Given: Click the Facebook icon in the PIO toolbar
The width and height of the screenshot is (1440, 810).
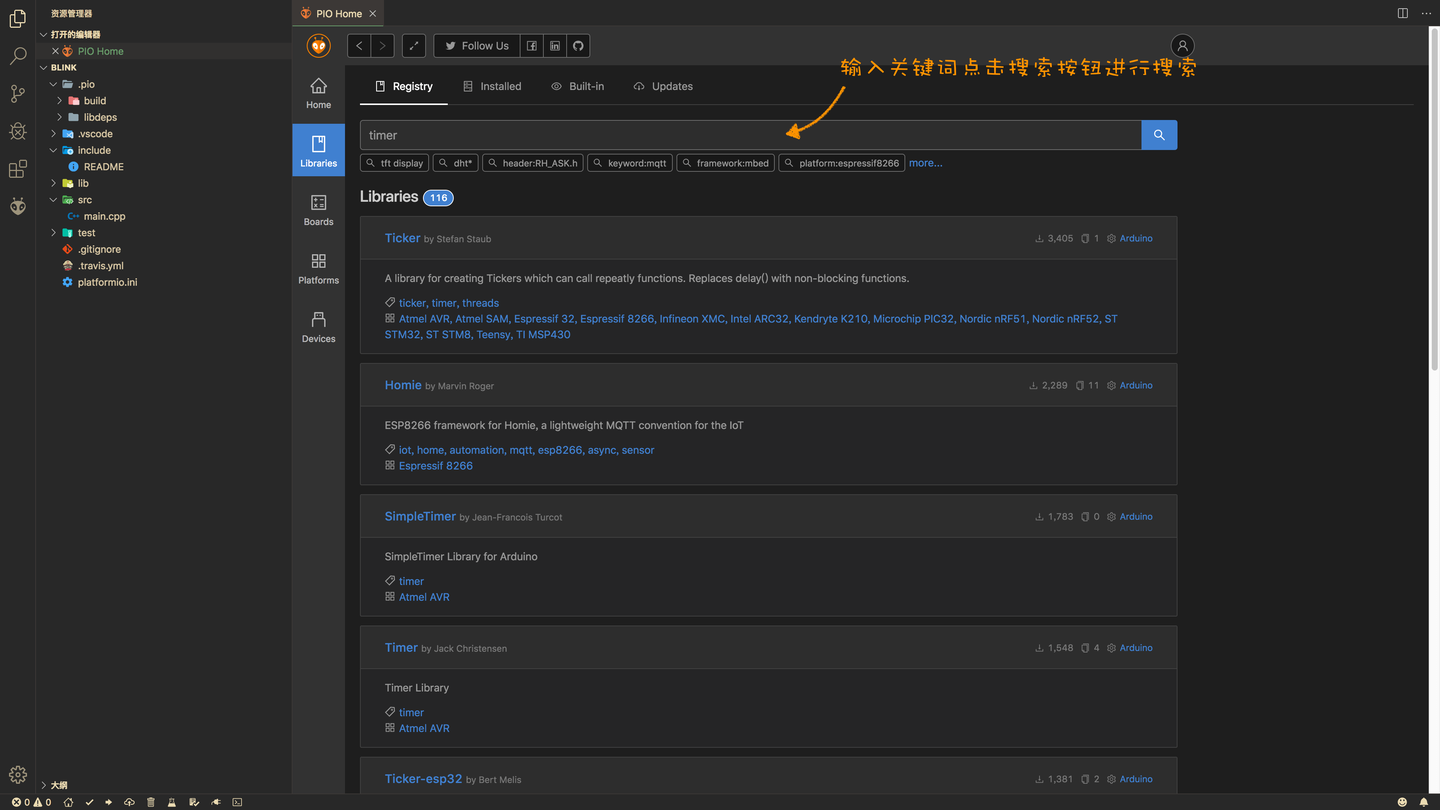Looking at the screenshot, I should 532,45.
